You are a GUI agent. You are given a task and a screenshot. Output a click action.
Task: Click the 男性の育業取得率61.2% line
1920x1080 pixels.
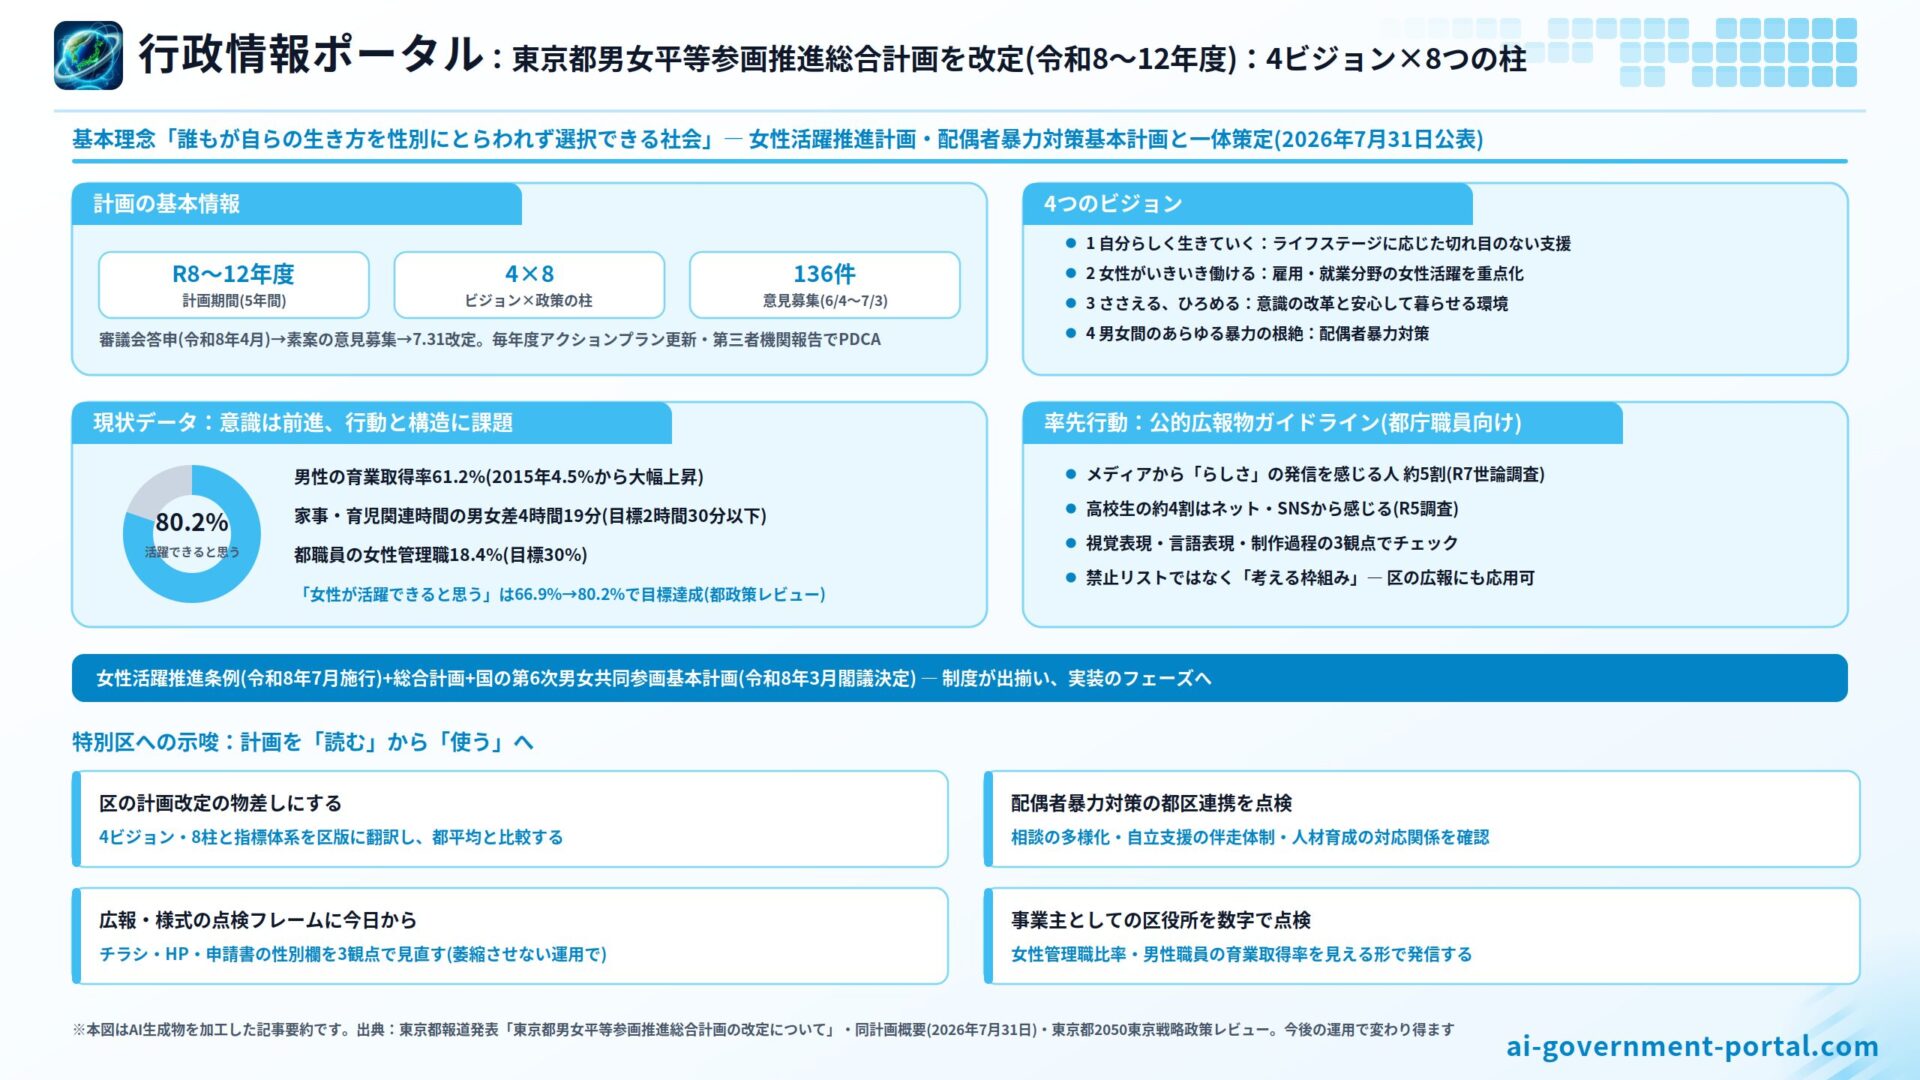pos(499,477)
